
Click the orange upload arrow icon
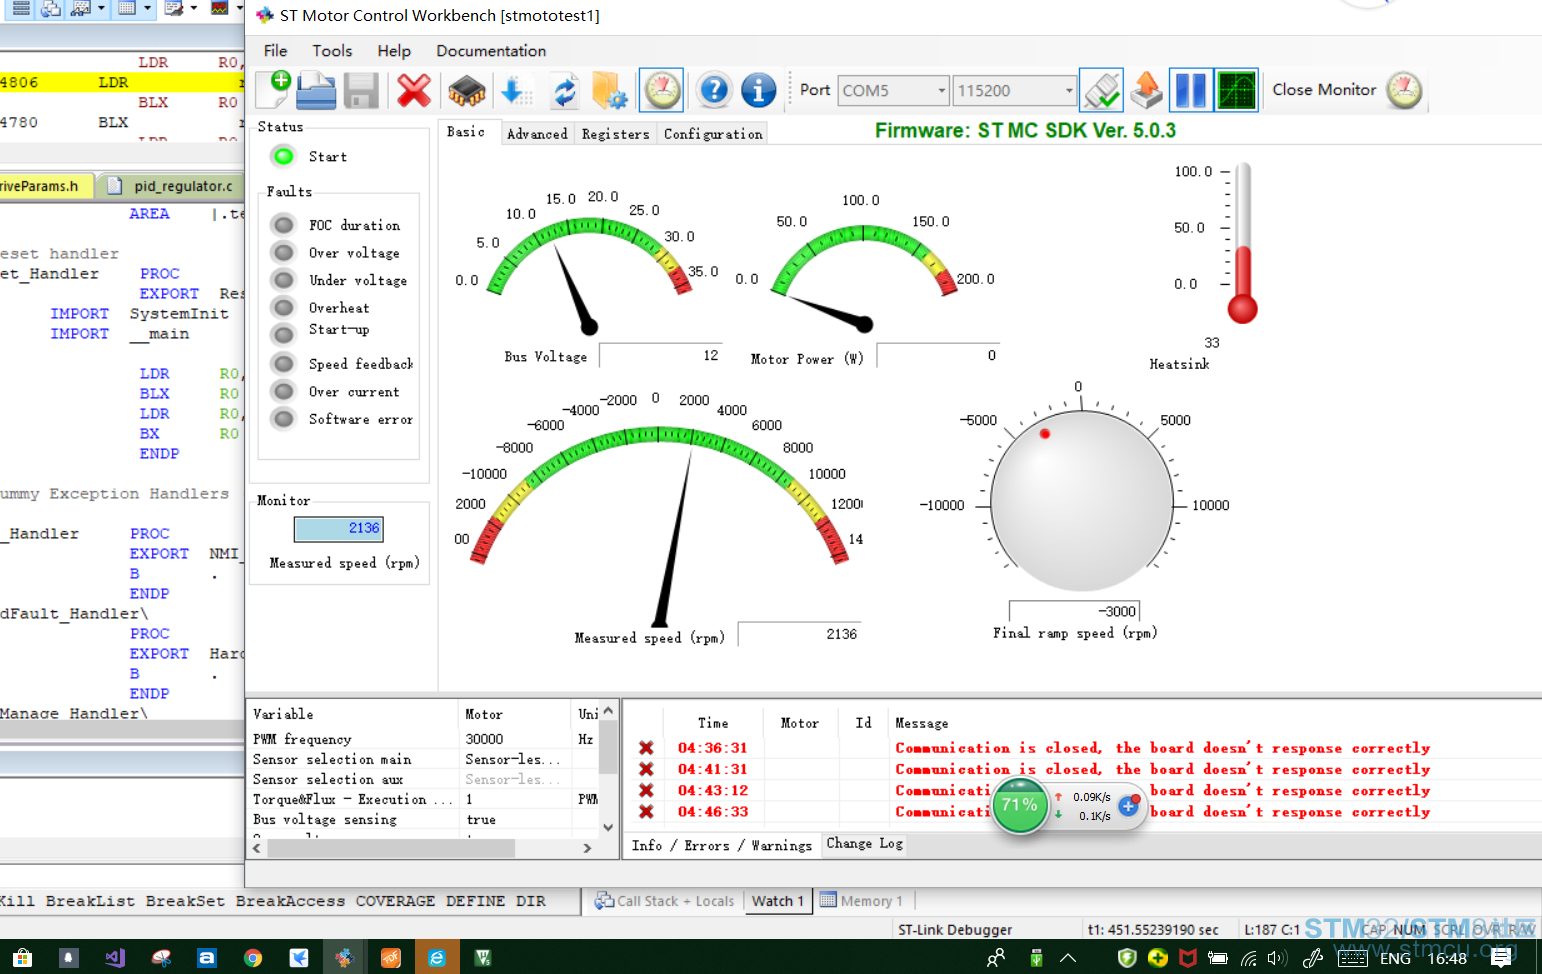point(1146,90)
